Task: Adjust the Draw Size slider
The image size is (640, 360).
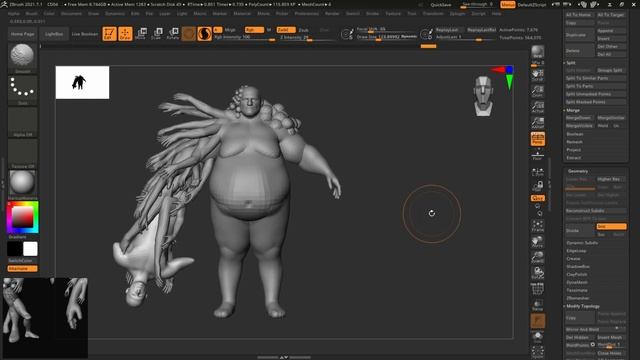Action: (386, 37)
